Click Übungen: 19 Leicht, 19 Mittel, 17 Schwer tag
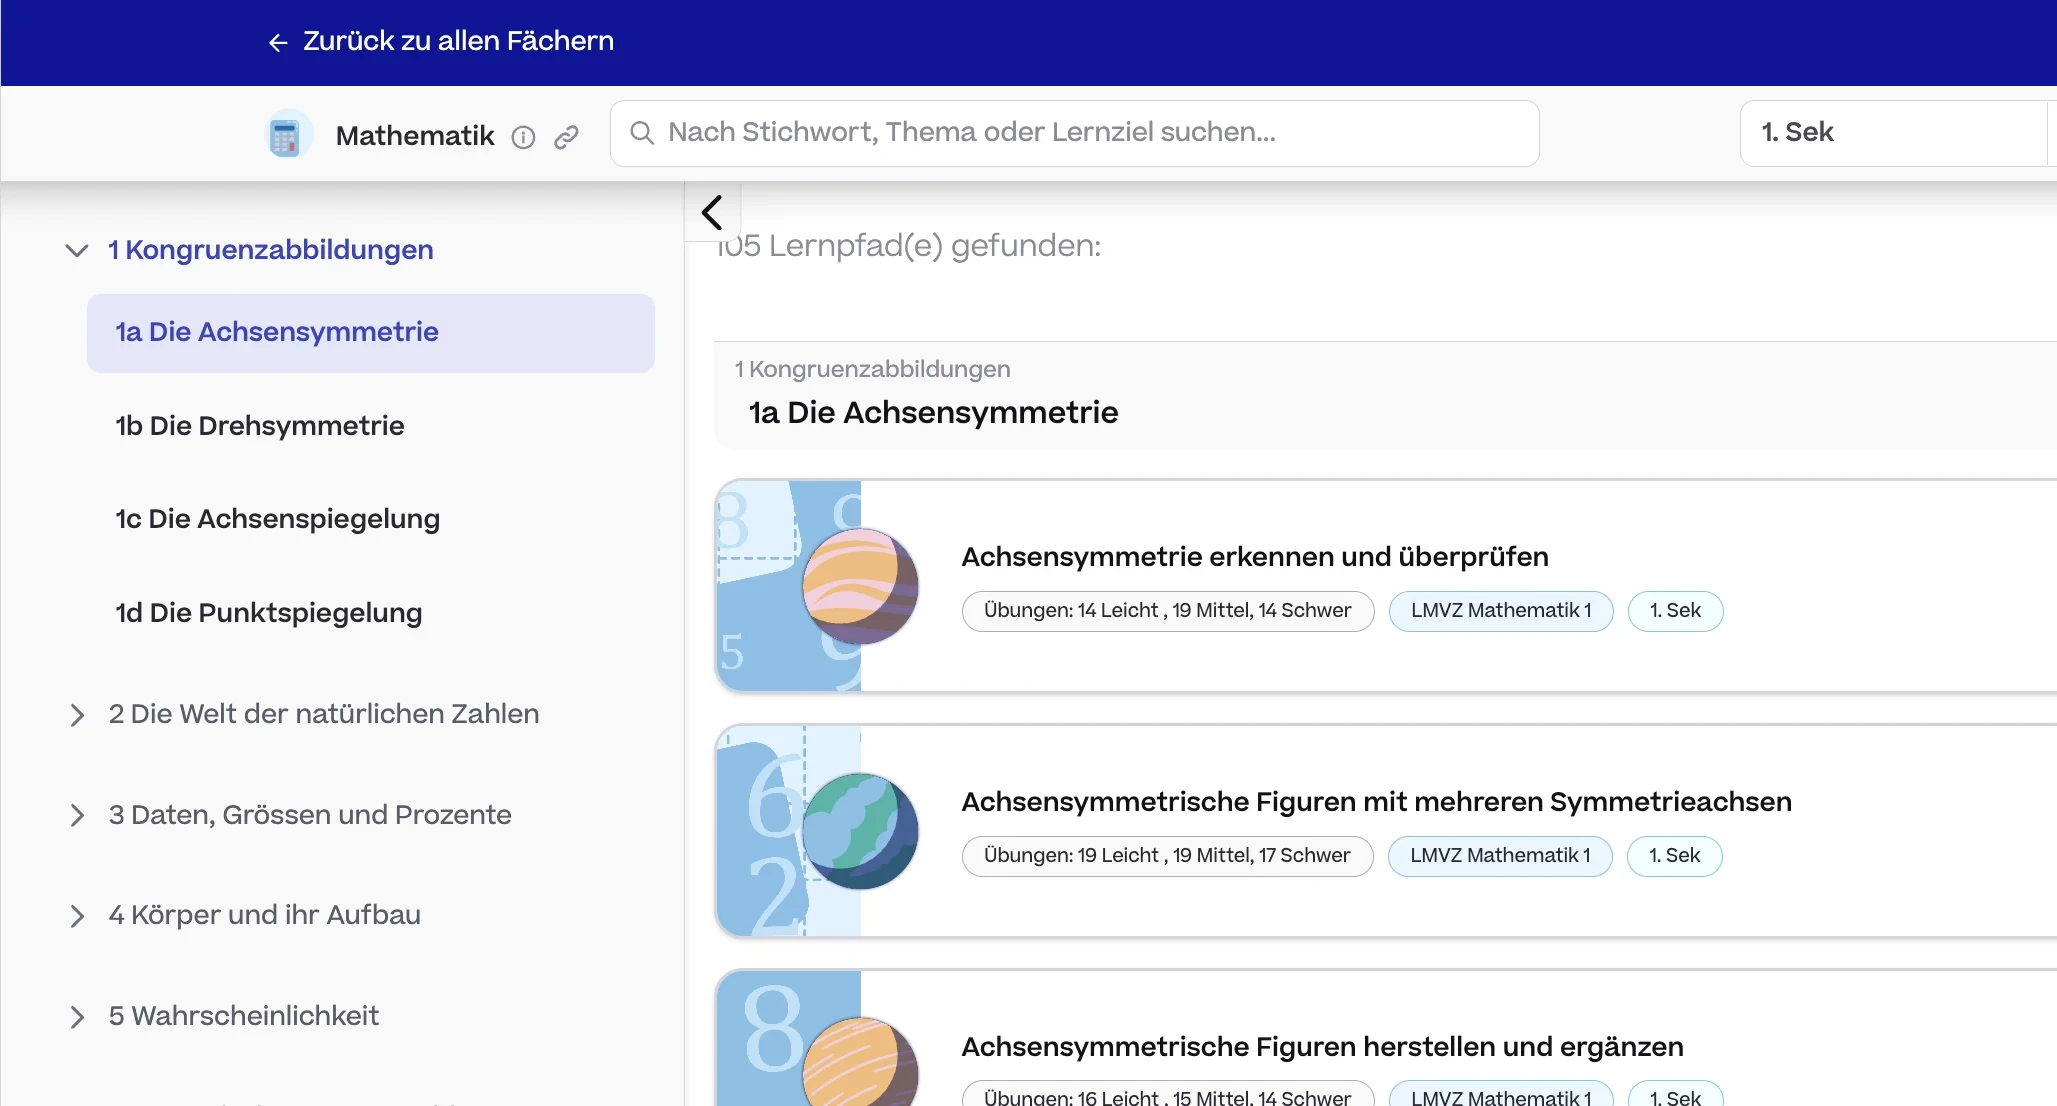 coord(1167,856)
